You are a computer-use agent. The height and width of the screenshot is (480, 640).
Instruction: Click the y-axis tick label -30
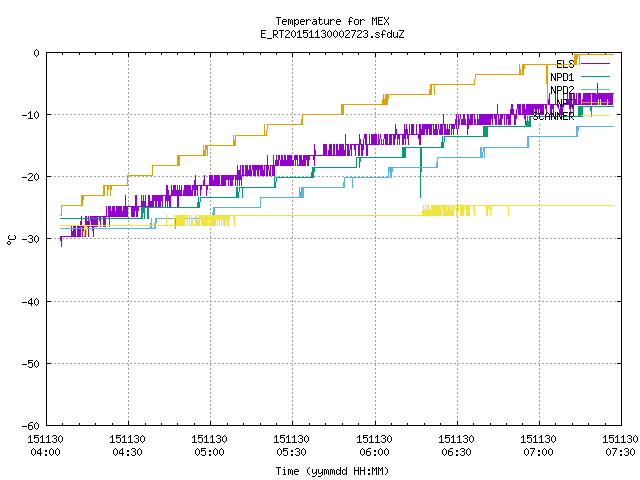click(x=31, y=239)
